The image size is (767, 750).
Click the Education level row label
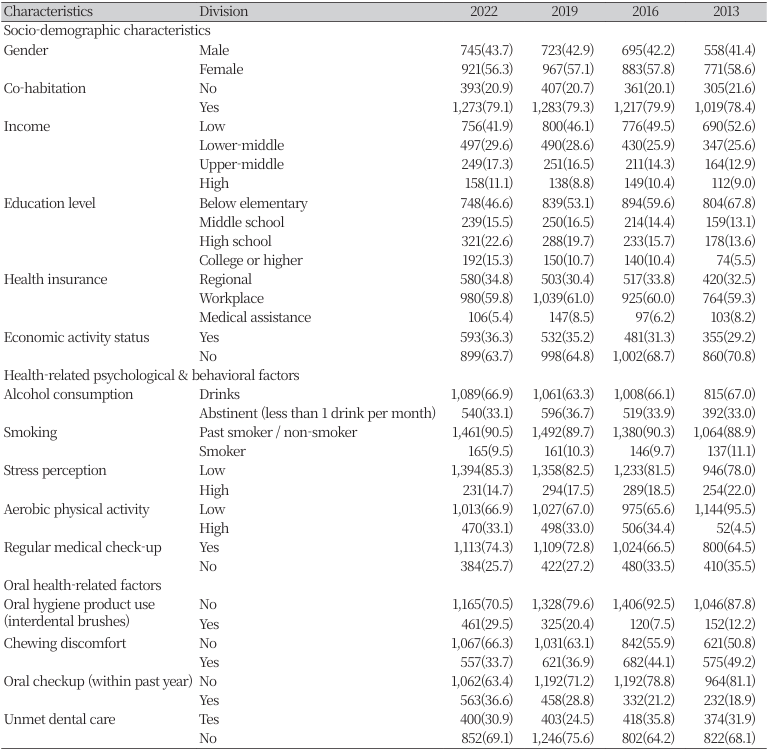49,203
